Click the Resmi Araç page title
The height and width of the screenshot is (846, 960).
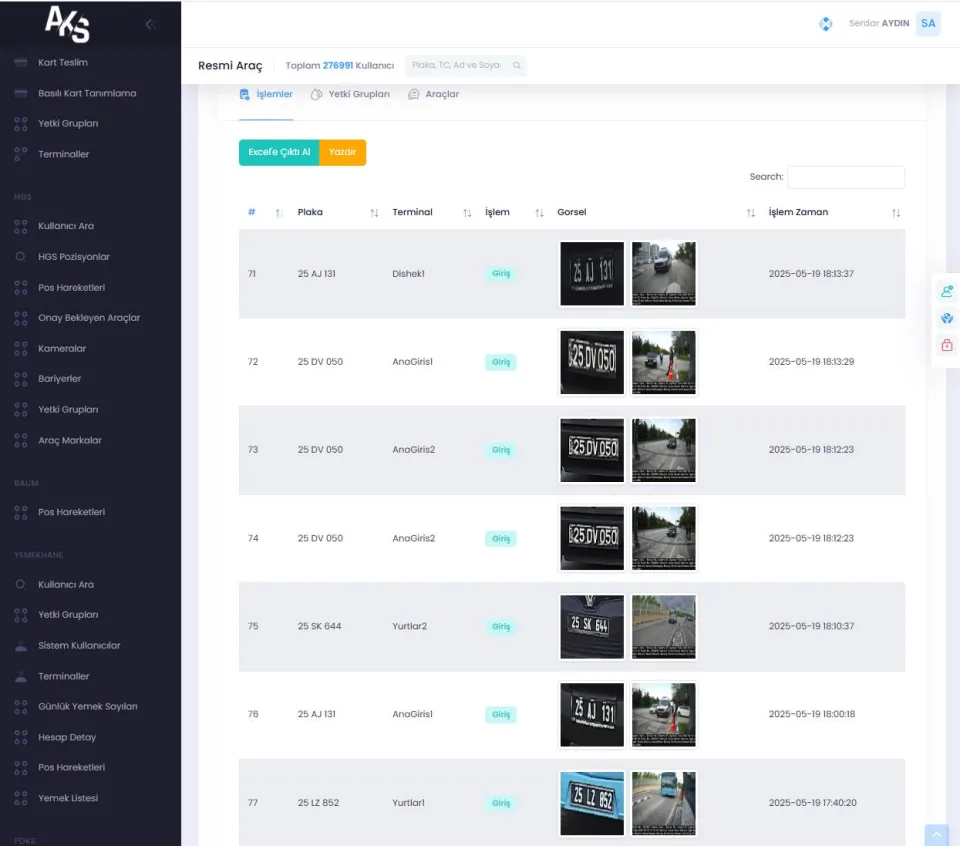click(x=230, y=66)
